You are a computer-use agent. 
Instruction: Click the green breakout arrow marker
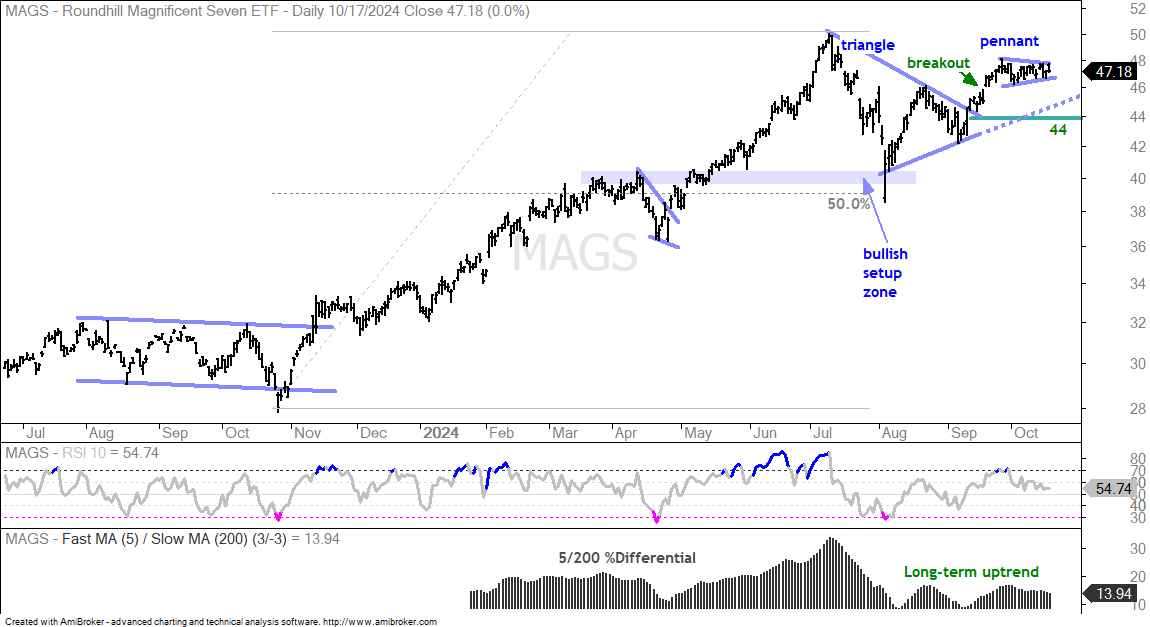969,78
